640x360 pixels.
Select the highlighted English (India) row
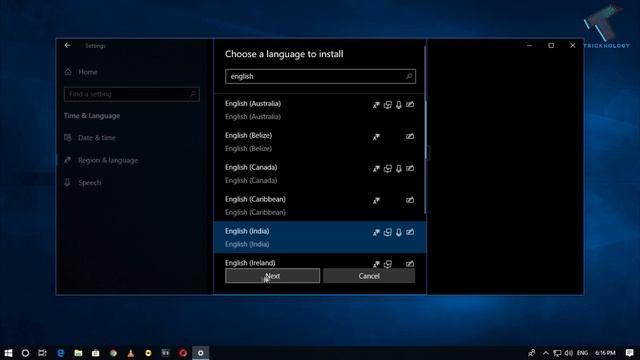[x=320, y=237]
